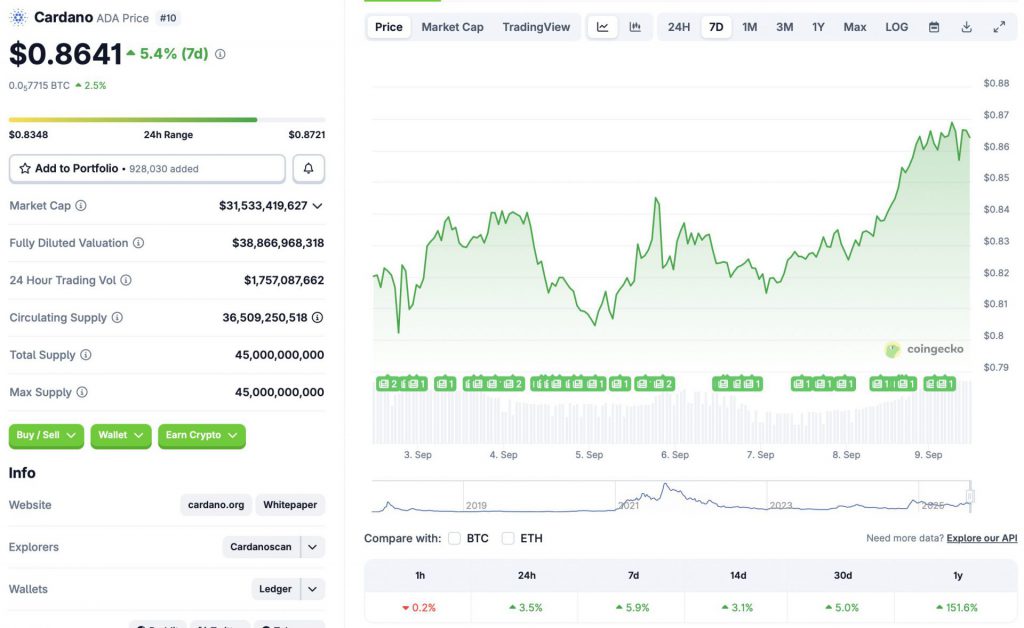The height and width of the screenshot is (628, 1024).
Task: Click the info icon after 36,509,250,518 value
Action: coord(317,317)
